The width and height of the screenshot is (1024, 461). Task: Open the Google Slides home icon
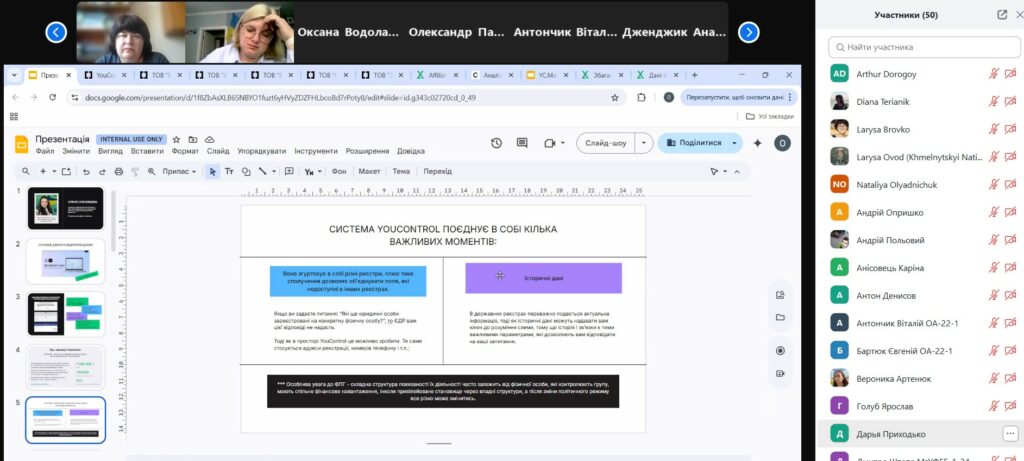pos(22,144)
